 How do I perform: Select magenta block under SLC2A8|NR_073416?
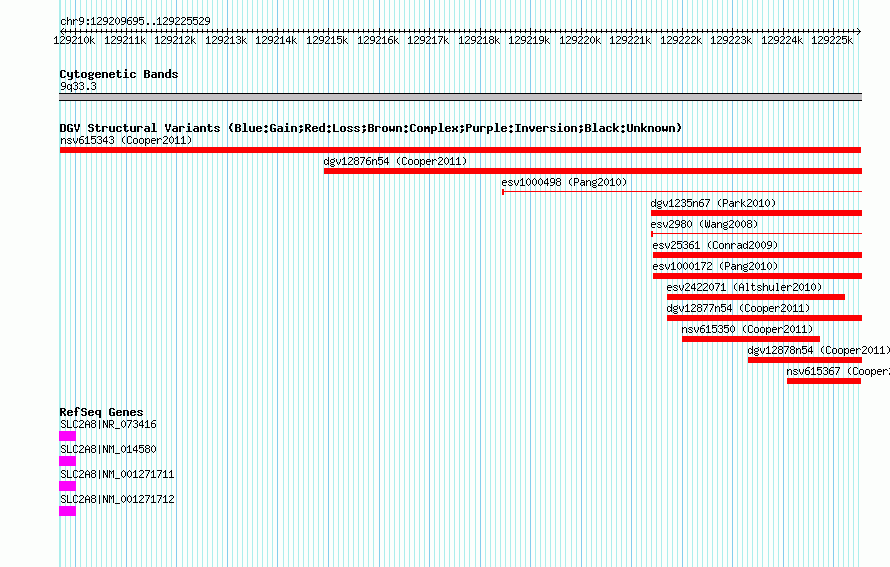(68, 436)
